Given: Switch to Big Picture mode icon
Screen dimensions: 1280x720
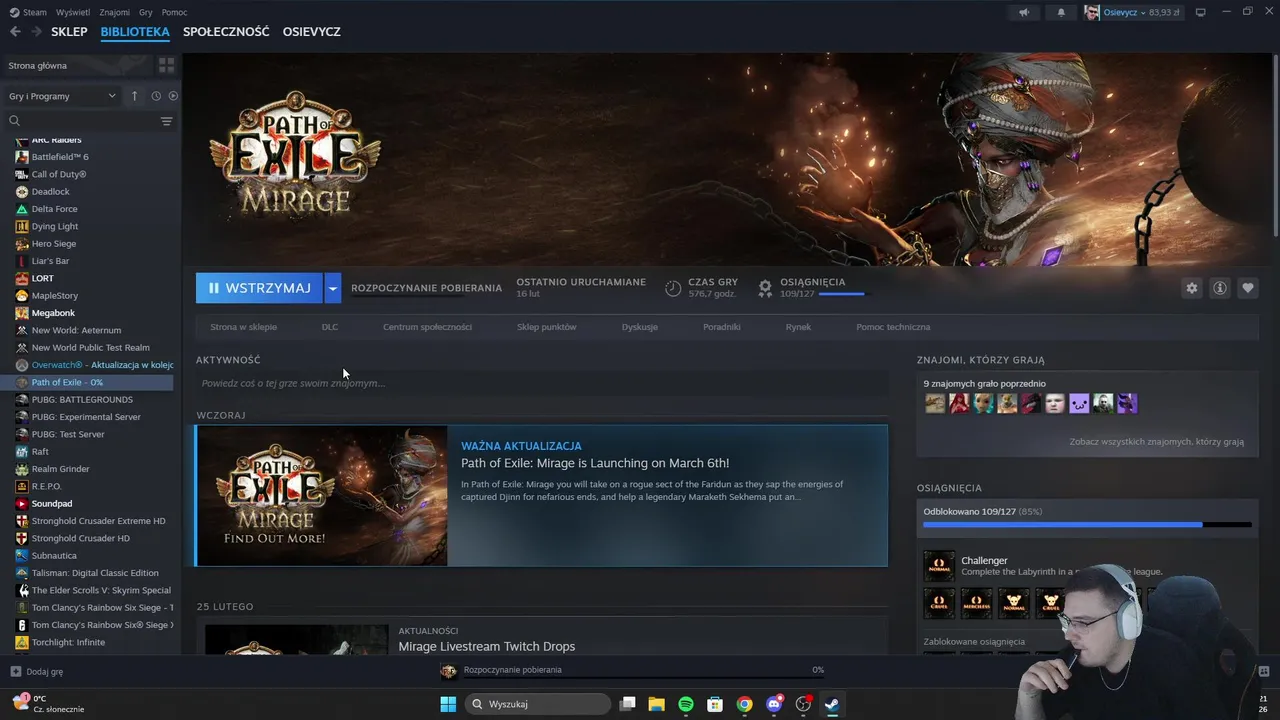Looking at the screenshot, I should point(1201,12).
